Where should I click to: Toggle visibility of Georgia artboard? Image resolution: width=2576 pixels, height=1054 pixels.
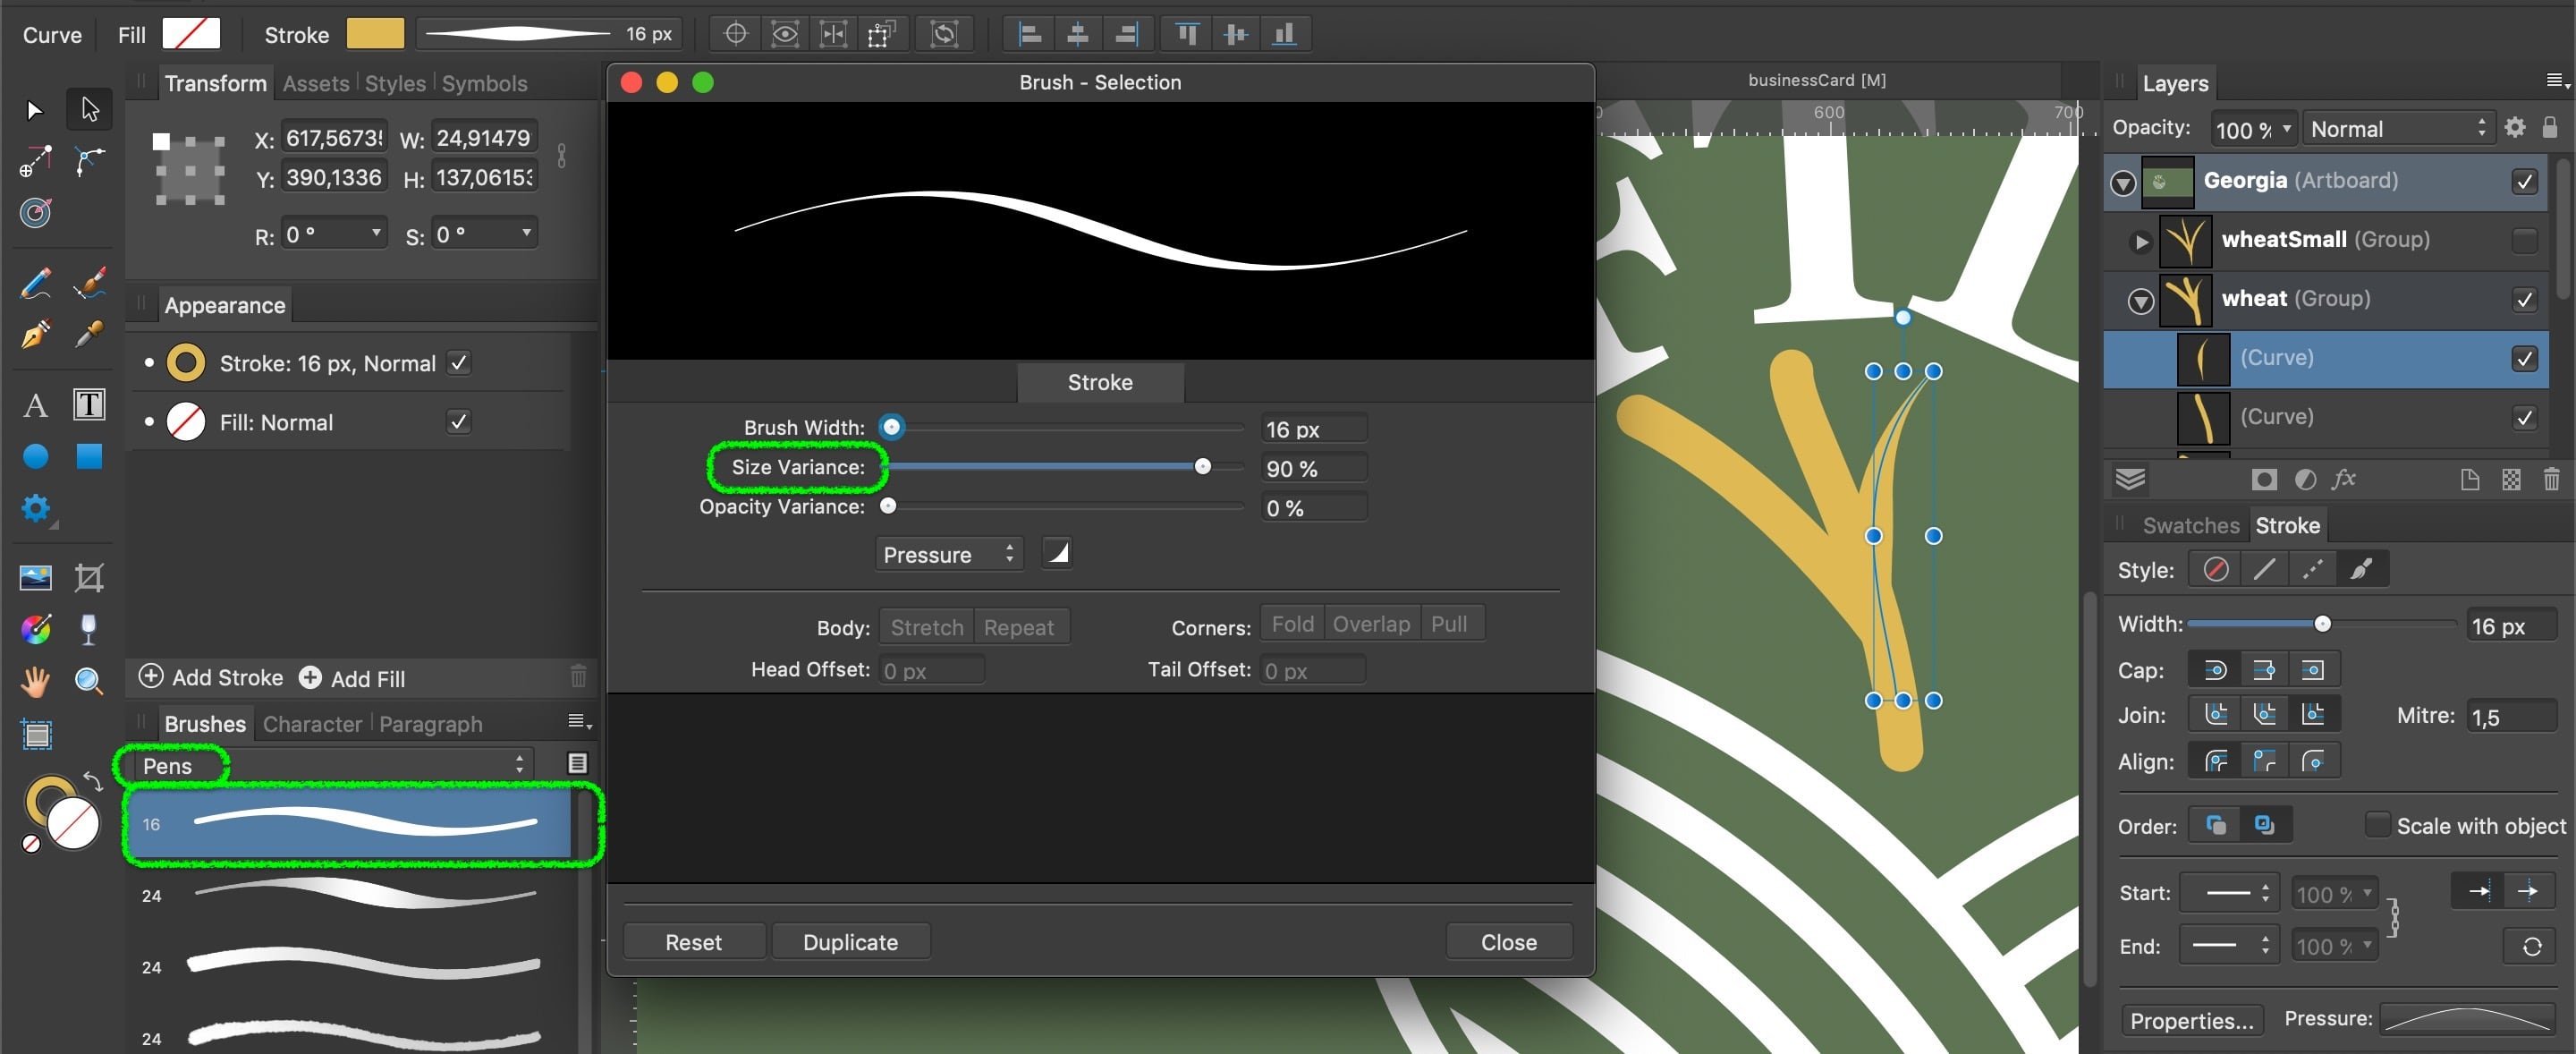click(2524, 181)
